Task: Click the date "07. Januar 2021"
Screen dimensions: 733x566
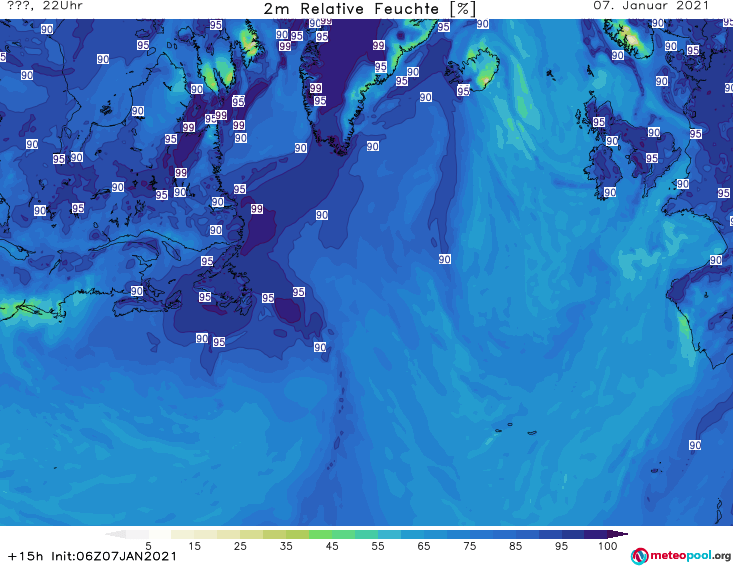Action: (651, 6)
